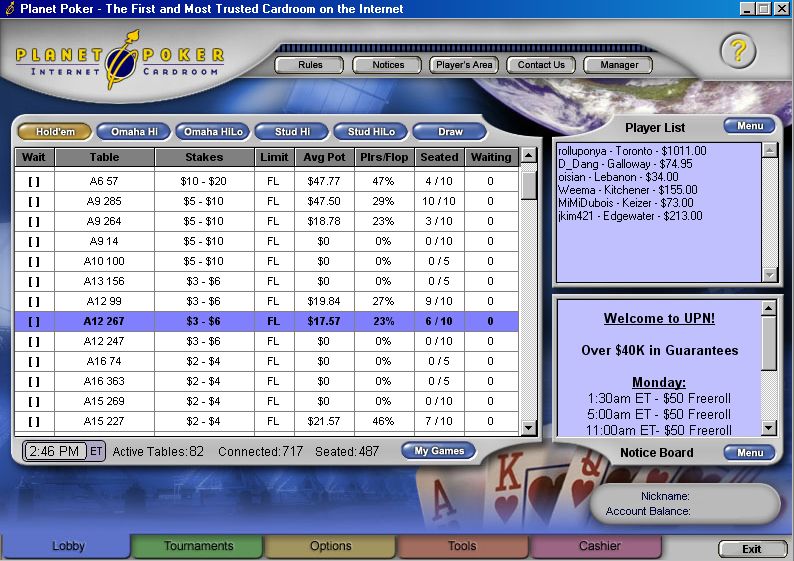
Task: Open the Notice Board Menu button
Action: [749, 453]
